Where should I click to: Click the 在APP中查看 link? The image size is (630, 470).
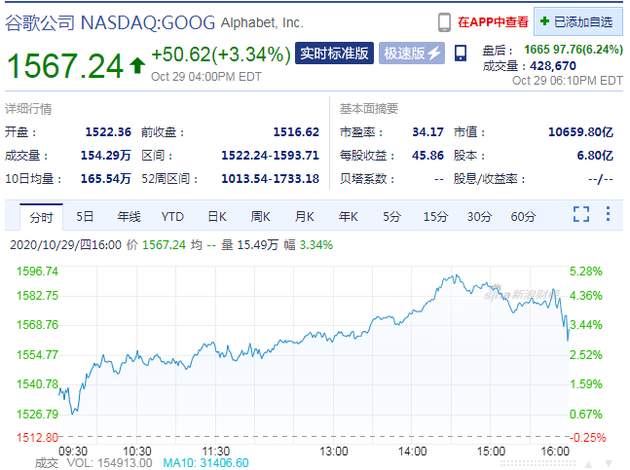493,21
